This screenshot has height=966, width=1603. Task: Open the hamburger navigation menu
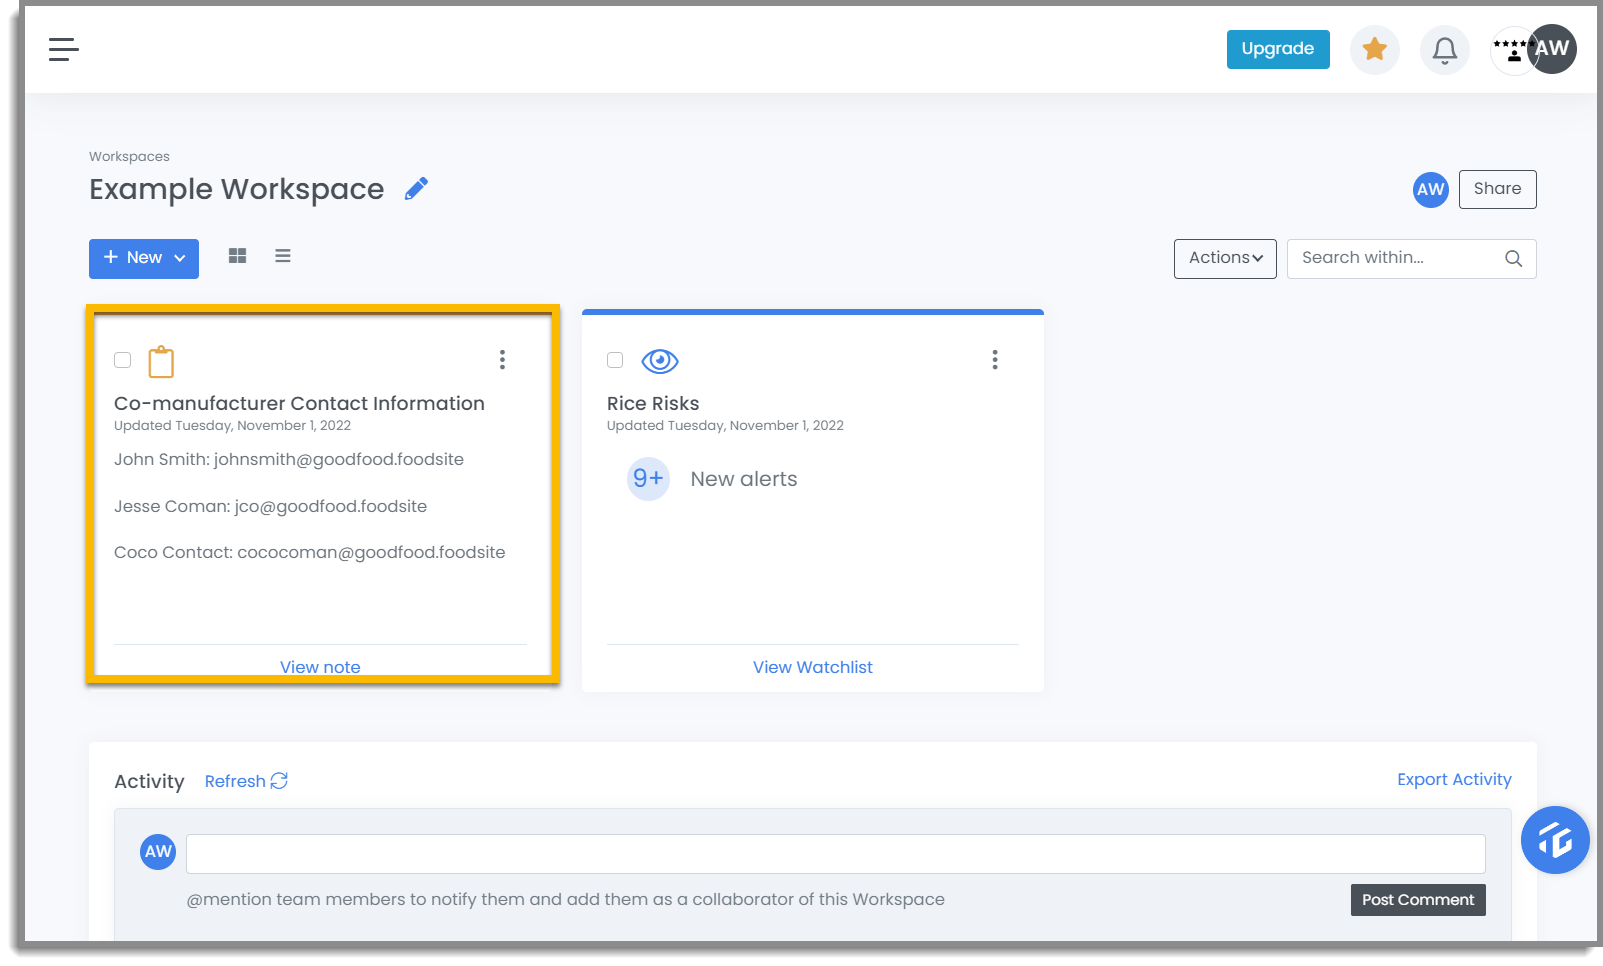pos(64,49)
